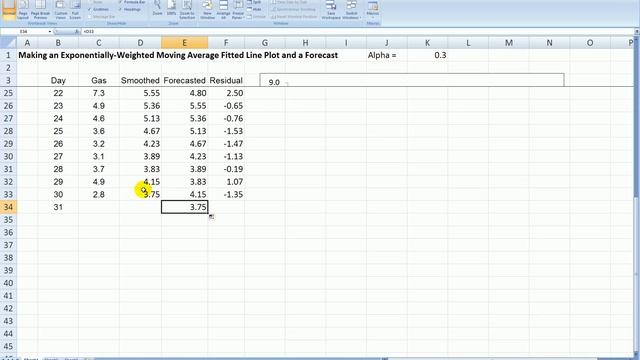Select row 25 header
The image size is (640, 360).
(8, 93)
